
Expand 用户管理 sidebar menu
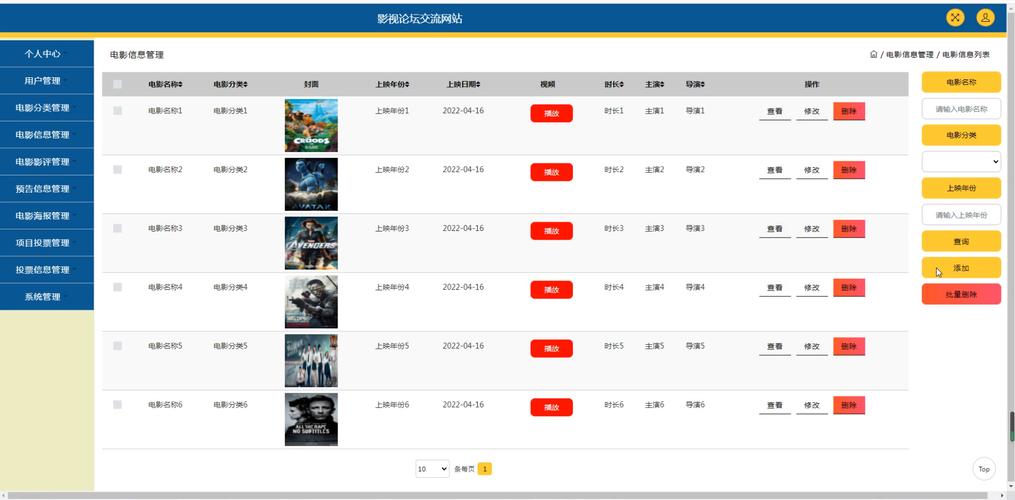(x=47, y=81)
